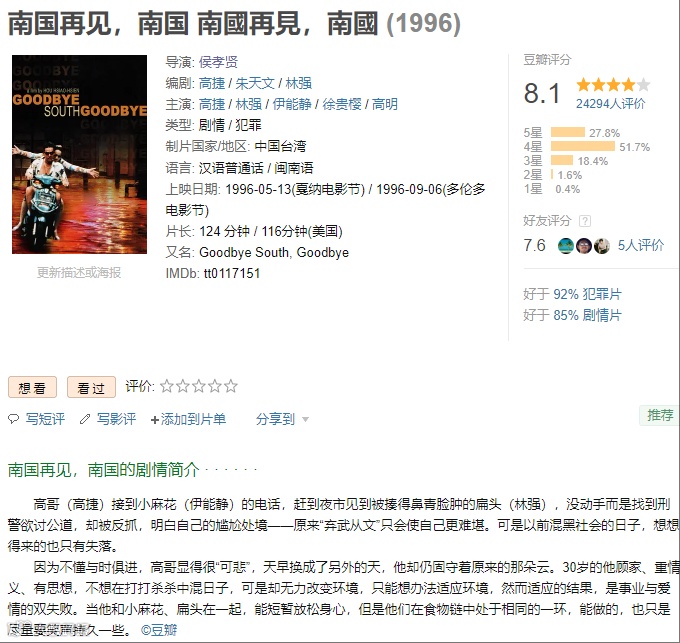Click the 推荐 button

tap(660, 415)
